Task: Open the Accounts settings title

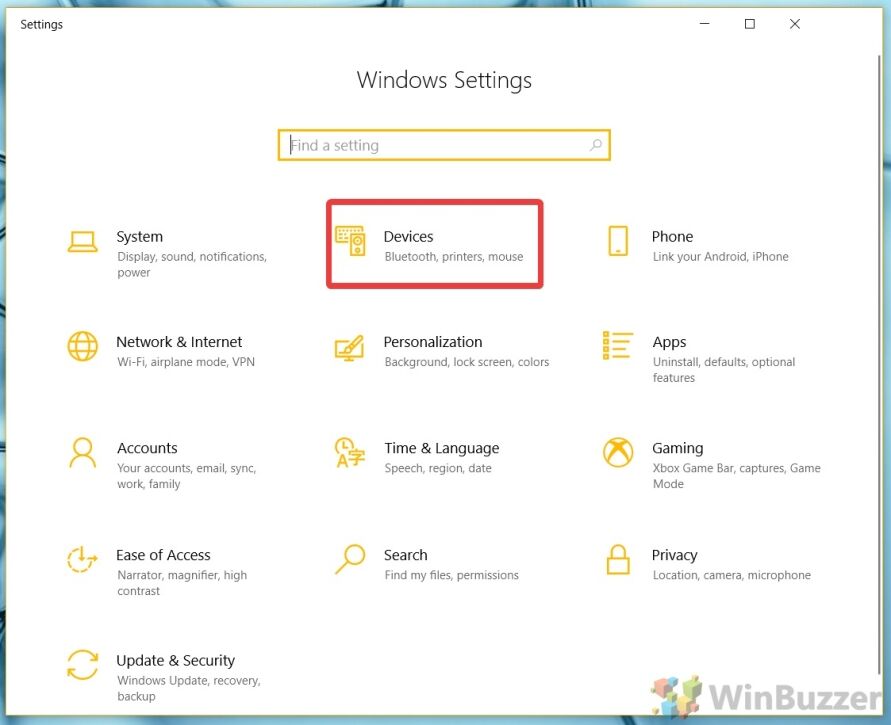Action: coord(147,448)
